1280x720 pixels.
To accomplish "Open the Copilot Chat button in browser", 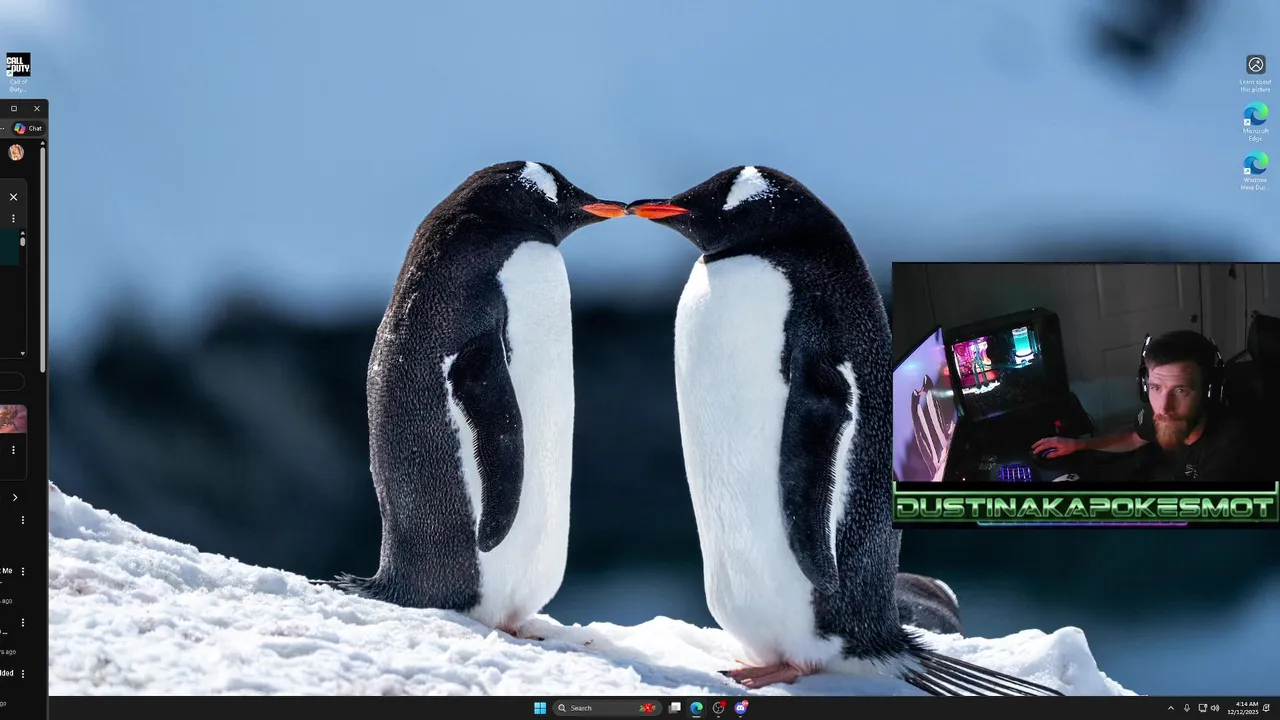I will 28,128.
